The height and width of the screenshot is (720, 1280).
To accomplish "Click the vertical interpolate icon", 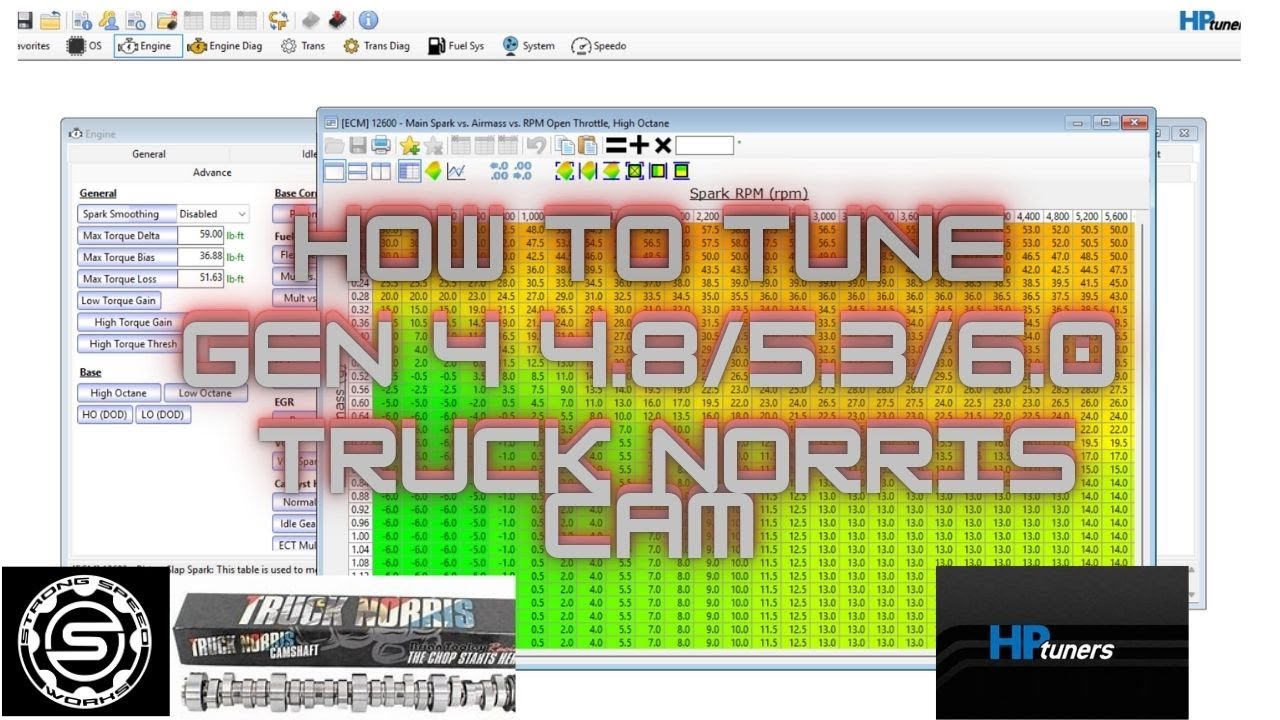I will (x=611, y=171).
